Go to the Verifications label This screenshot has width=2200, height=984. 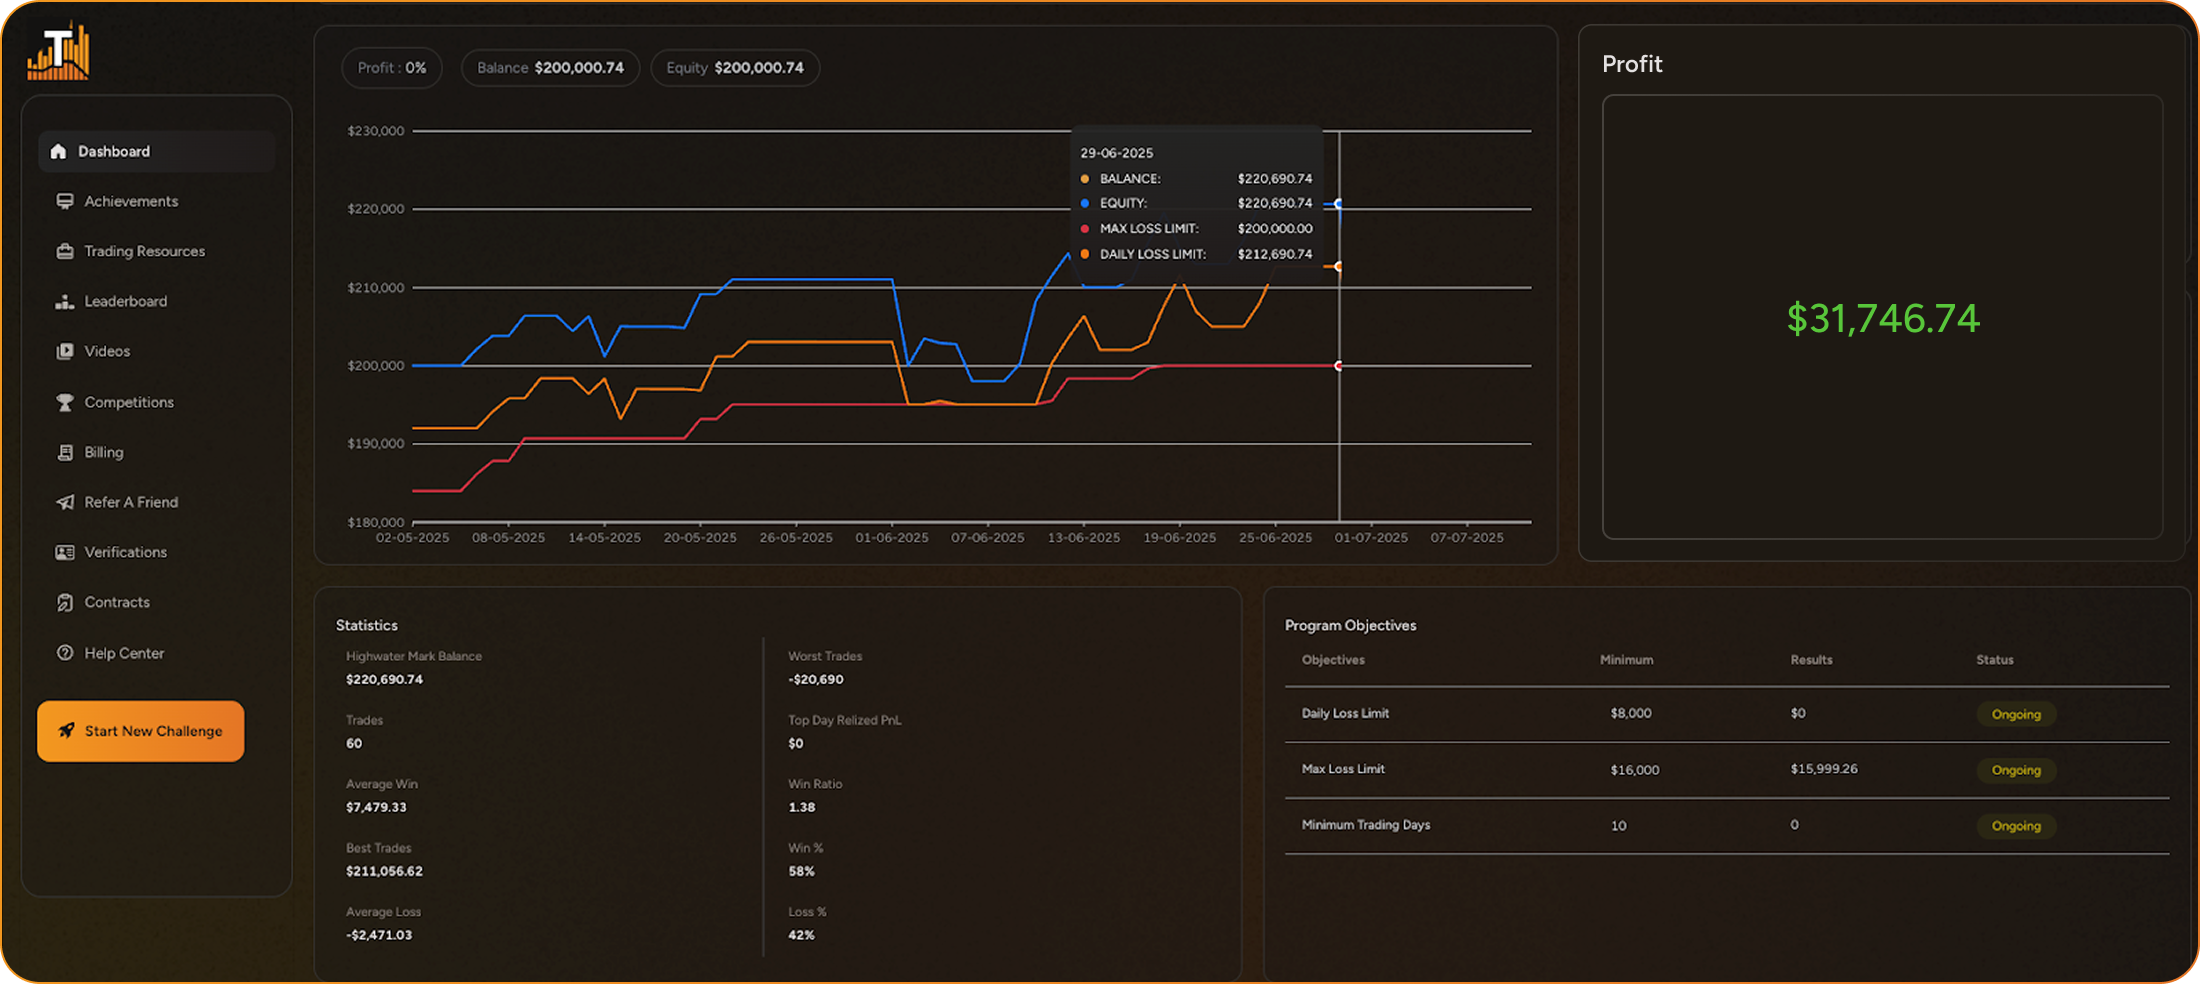click(x=126, y=552)
